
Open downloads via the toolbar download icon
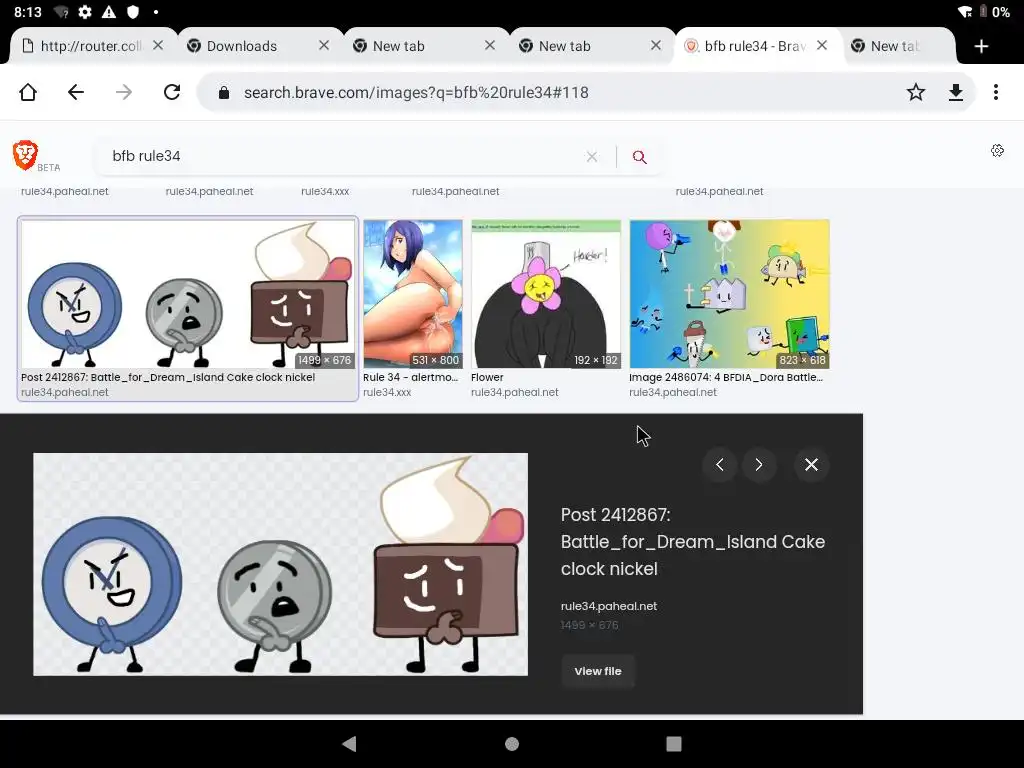tap(955, 92)
